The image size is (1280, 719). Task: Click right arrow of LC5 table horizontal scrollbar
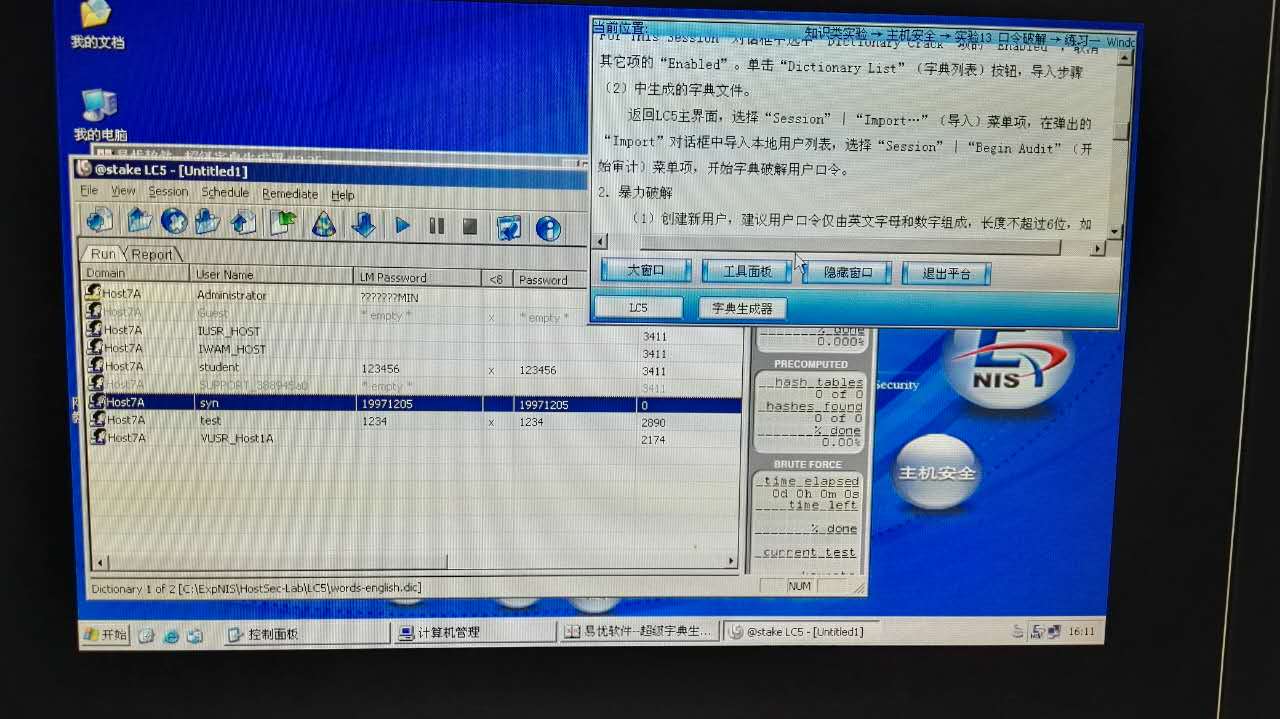coord(732,562)
